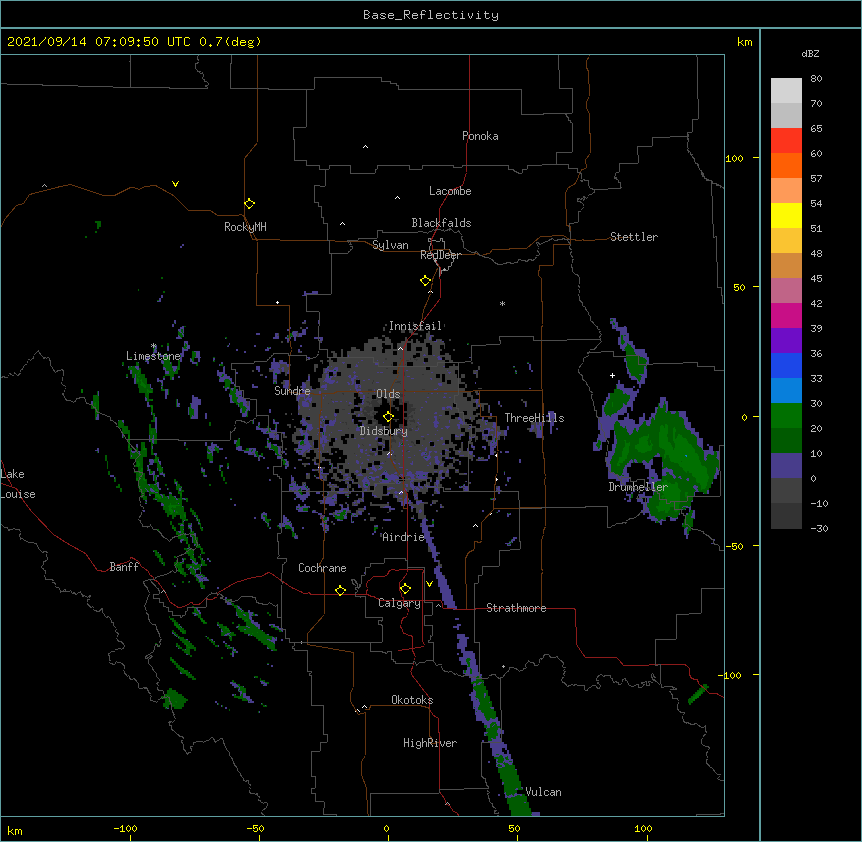Image resolution: width=862 pixels, height=842 pixels.
Task: Click the orange 60-57 dBZ legend swatch
Action: pyautogui.click(x=786, y=165)
